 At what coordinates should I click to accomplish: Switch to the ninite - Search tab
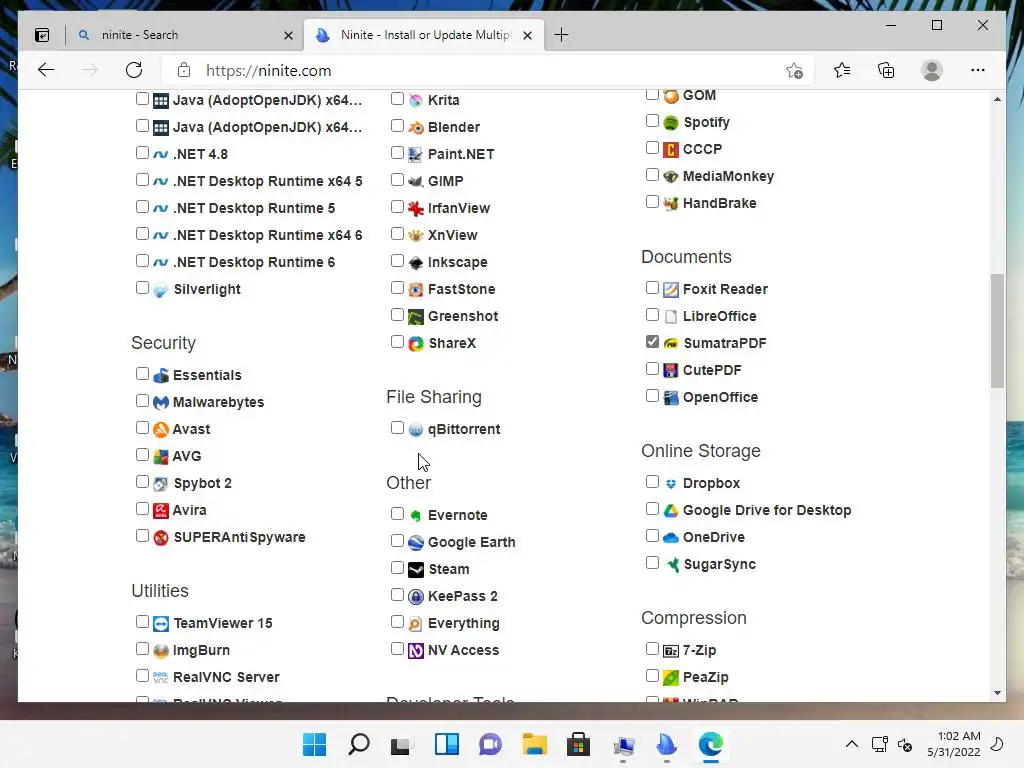click(x=185, y=35)
